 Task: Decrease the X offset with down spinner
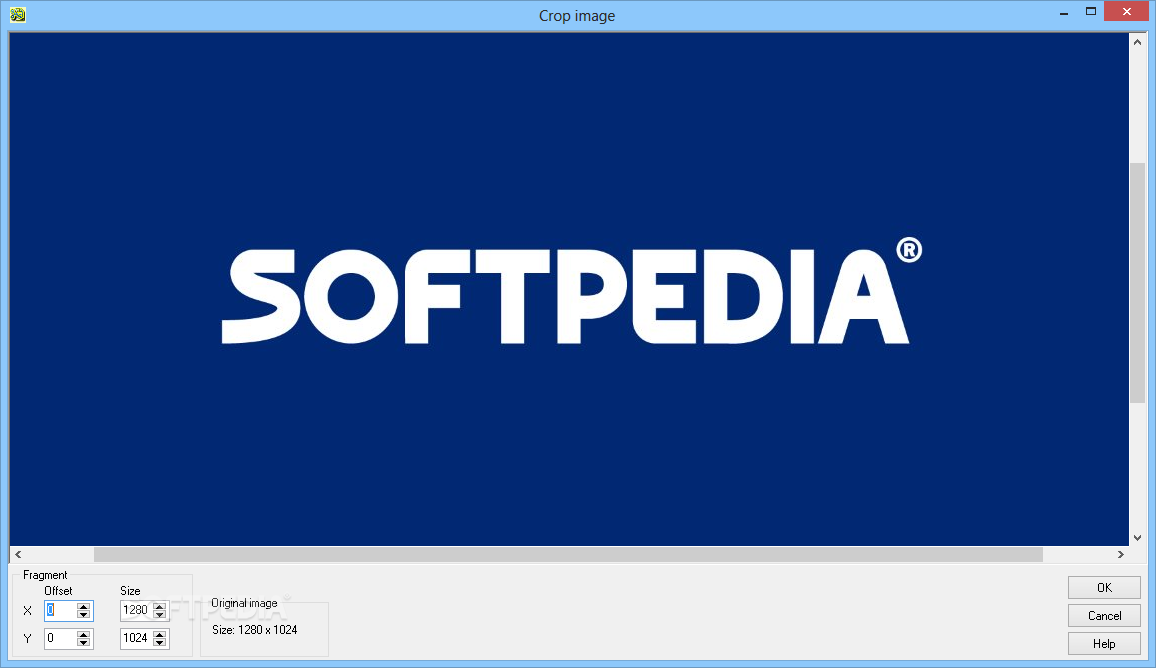pos(83,614)
